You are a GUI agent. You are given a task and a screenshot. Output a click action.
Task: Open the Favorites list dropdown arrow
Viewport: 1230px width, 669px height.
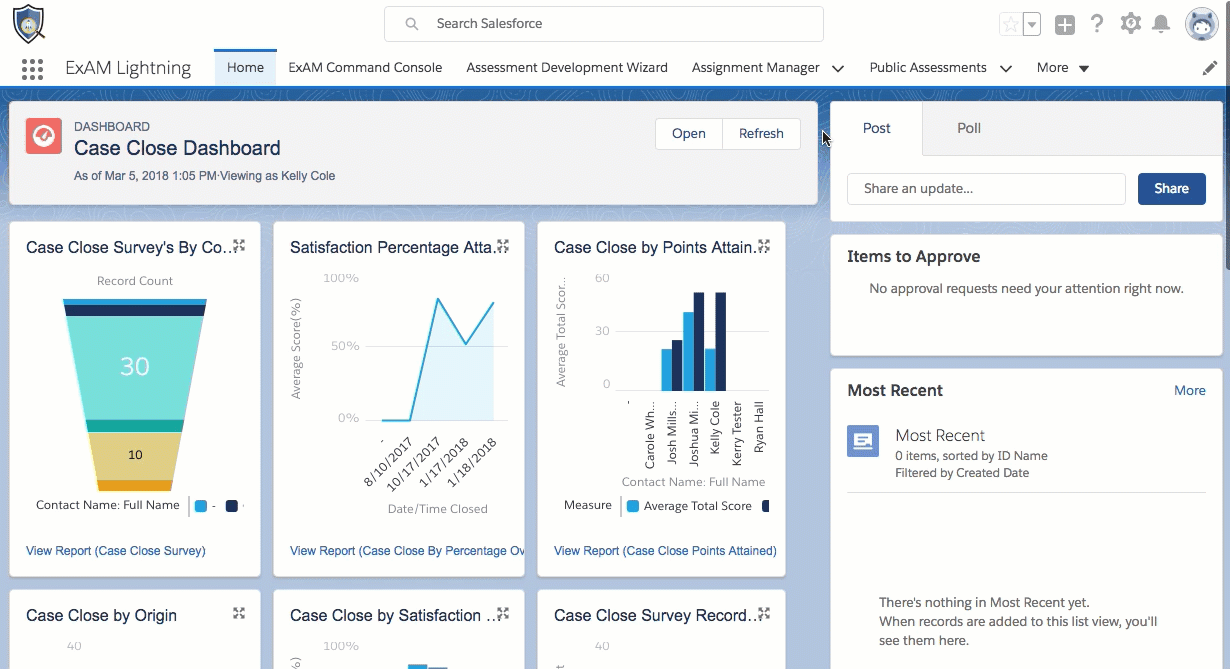pyautogui.click(x=1032, y=25)
